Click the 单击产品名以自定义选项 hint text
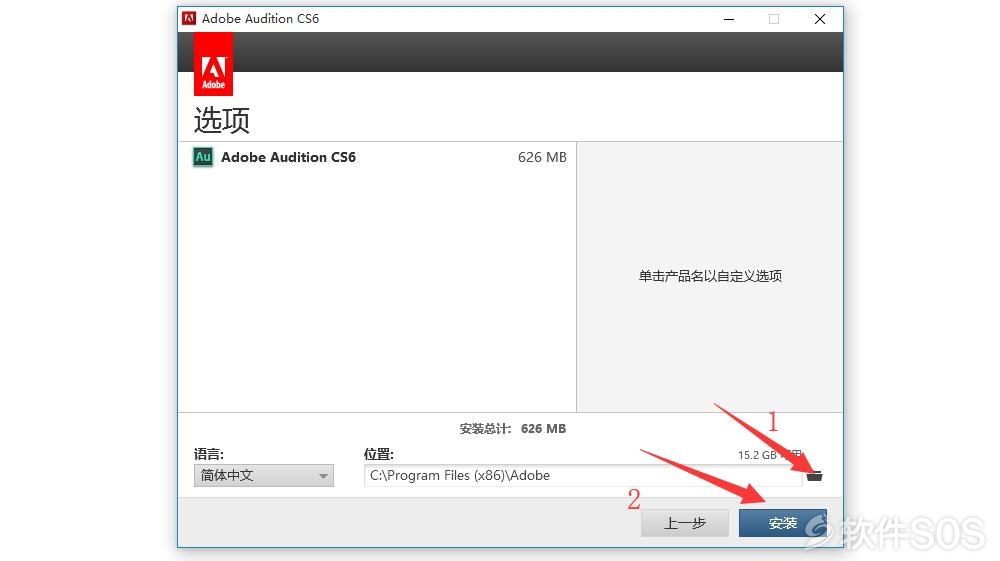This screenshot has height=561, width=1000. 710,276
